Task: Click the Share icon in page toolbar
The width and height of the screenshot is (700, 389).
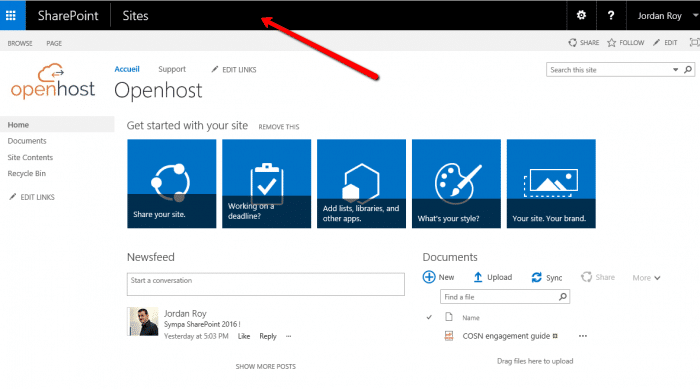Action: point(572,42)
